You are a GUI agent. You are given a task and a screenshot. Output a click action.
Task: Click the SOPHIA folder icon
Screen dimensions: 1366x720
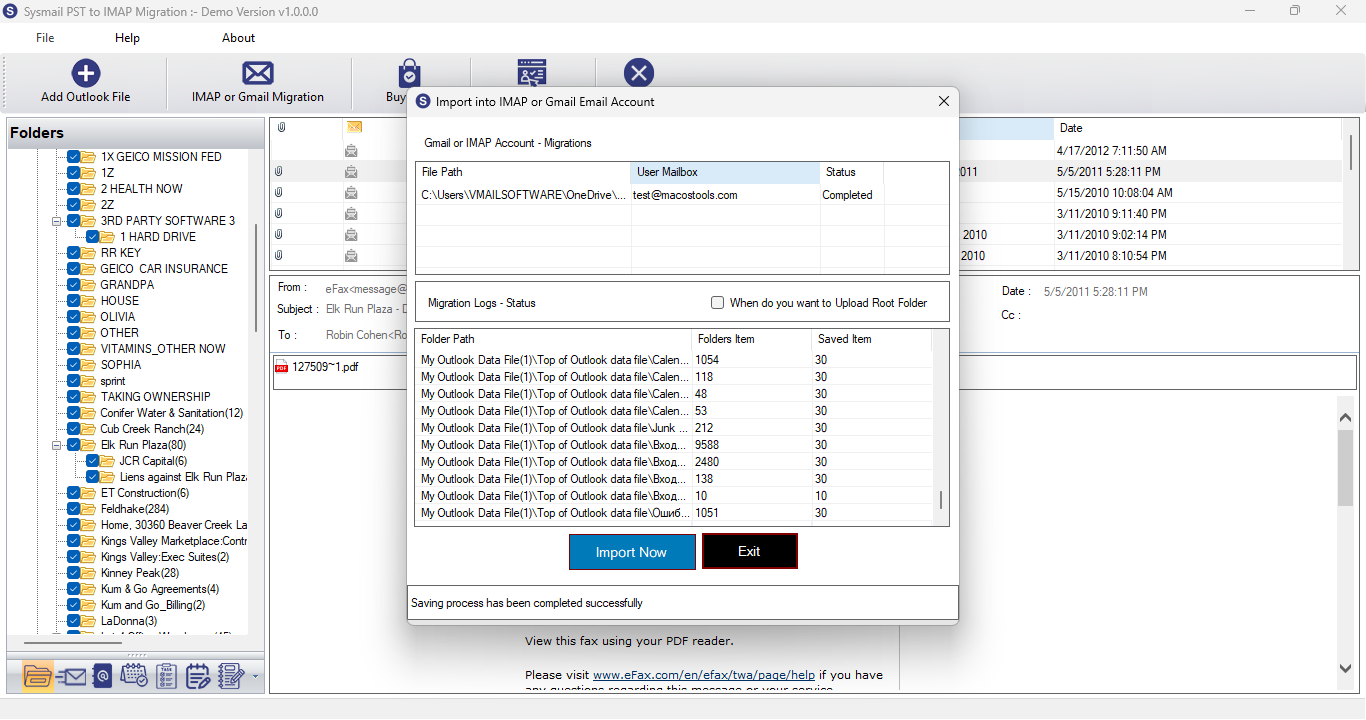[x=89, y=365]
